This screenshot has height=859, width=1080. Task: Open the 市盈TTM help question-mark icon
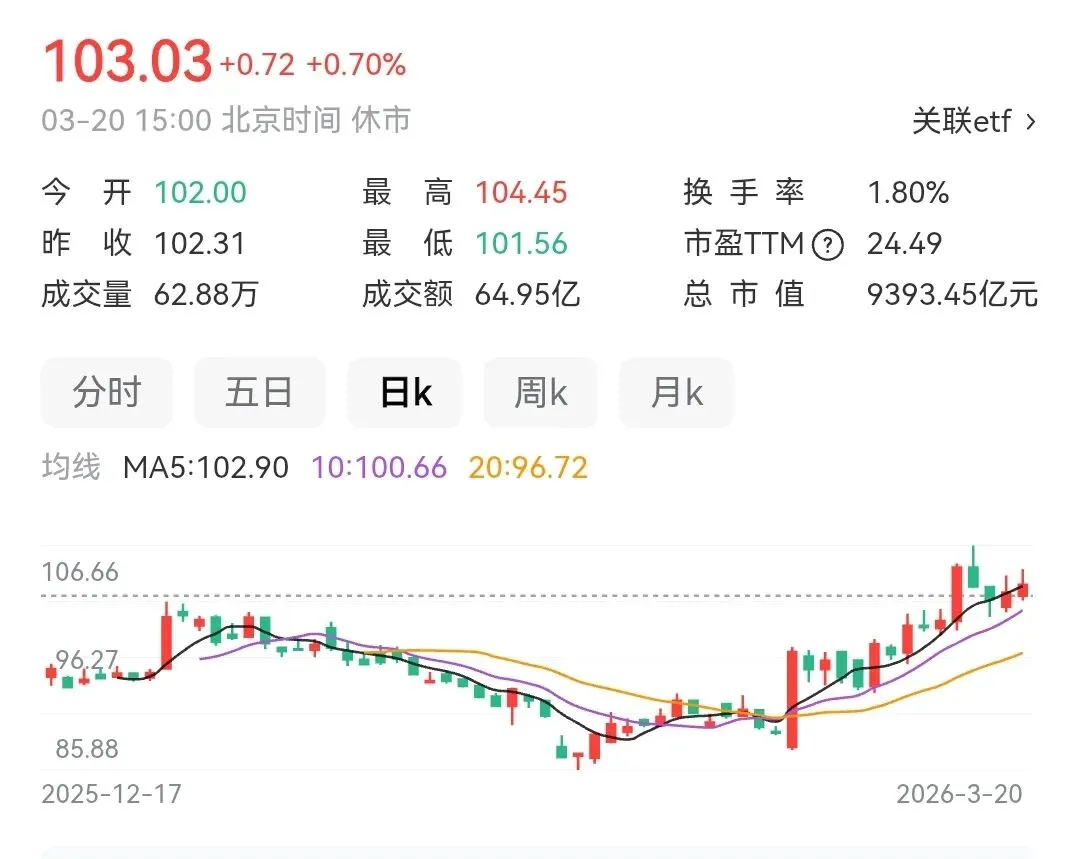pos(827,245)
